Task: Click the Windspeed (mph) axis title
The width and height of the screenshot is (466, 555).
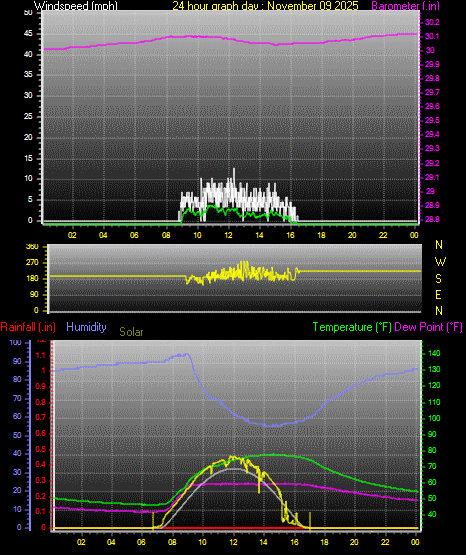Action: 75,5
